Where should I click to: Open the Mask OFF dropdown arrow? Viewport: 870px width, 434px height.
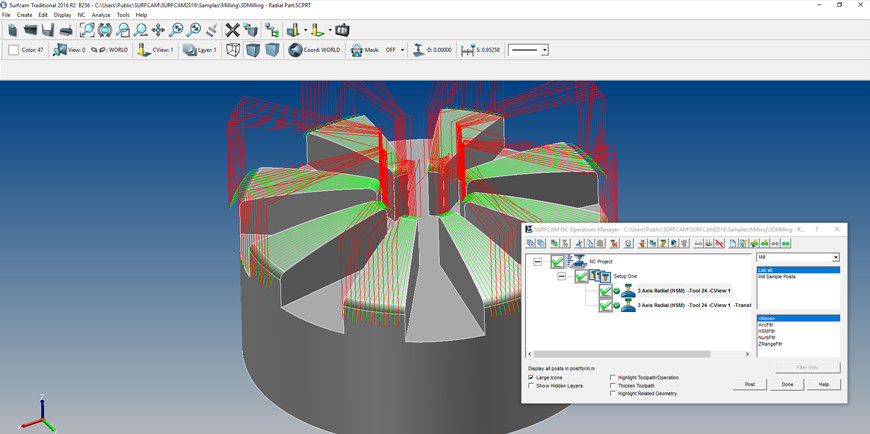pyautogui.click(x=402, y=50)
